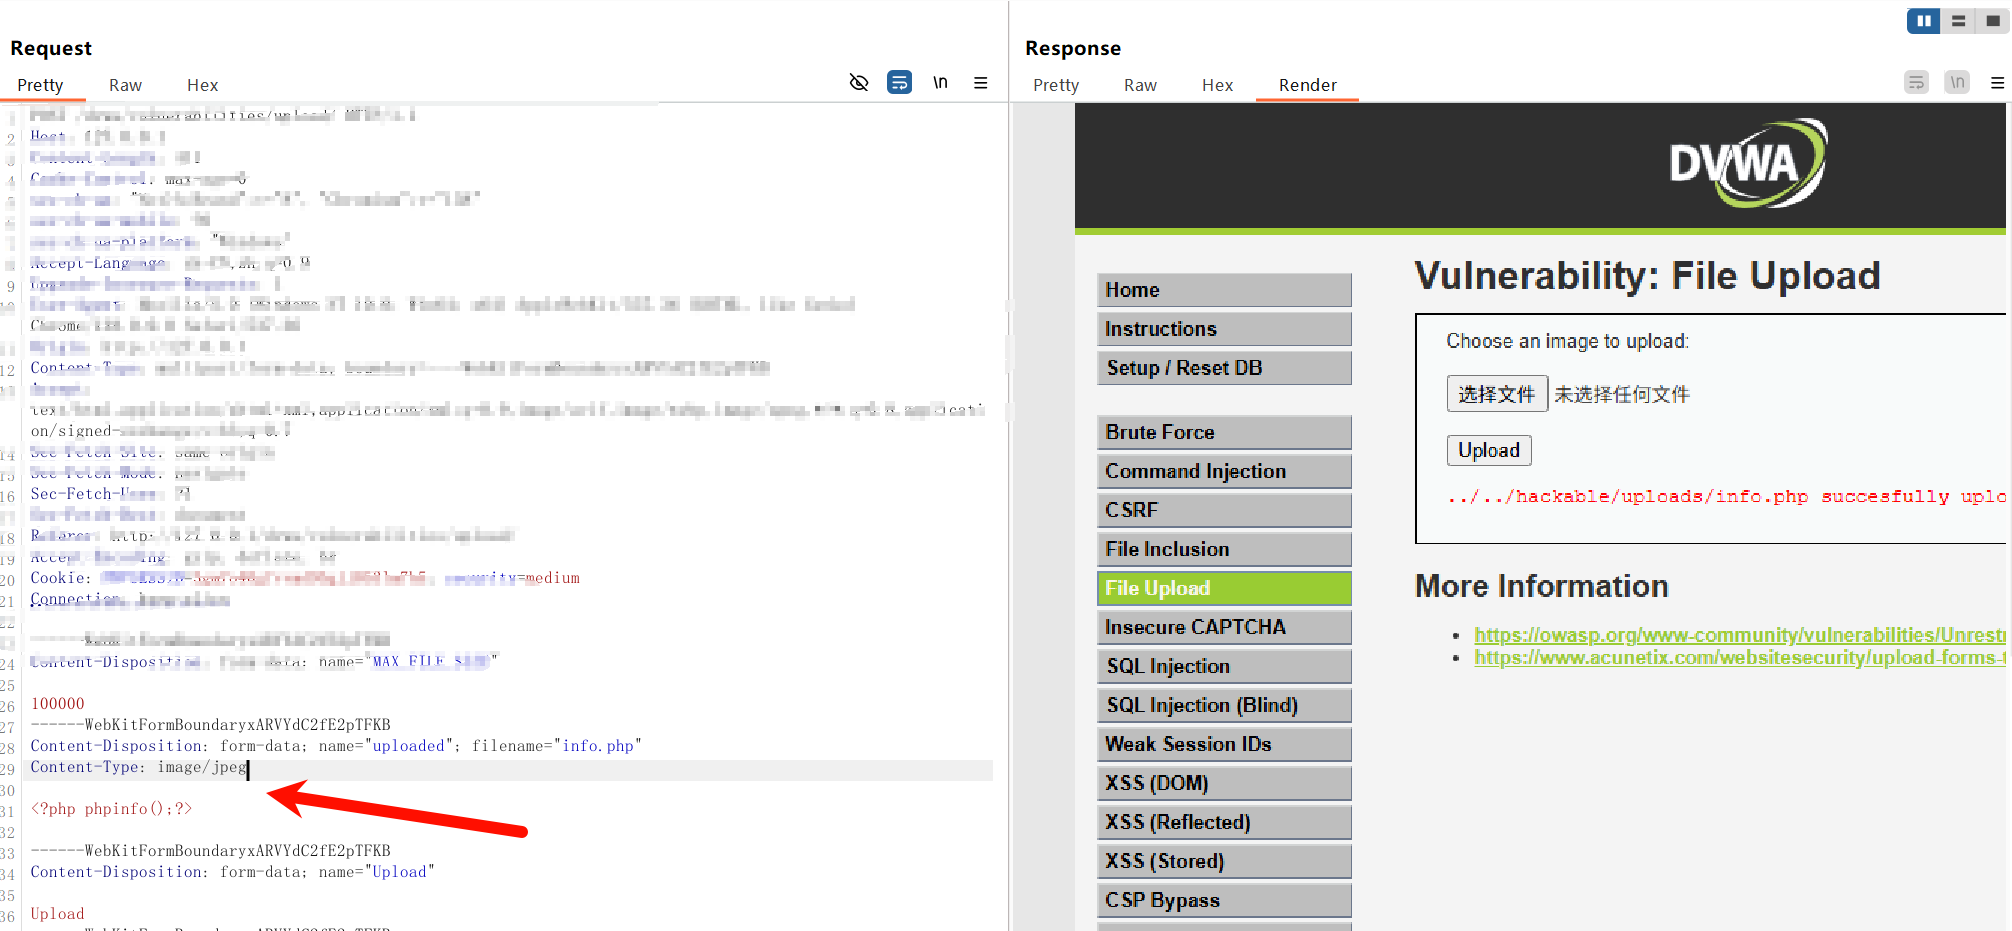Open the owasp.org vulnerabilities link
Screen dimensions: 2012x931
click(x=1739, y=635)
